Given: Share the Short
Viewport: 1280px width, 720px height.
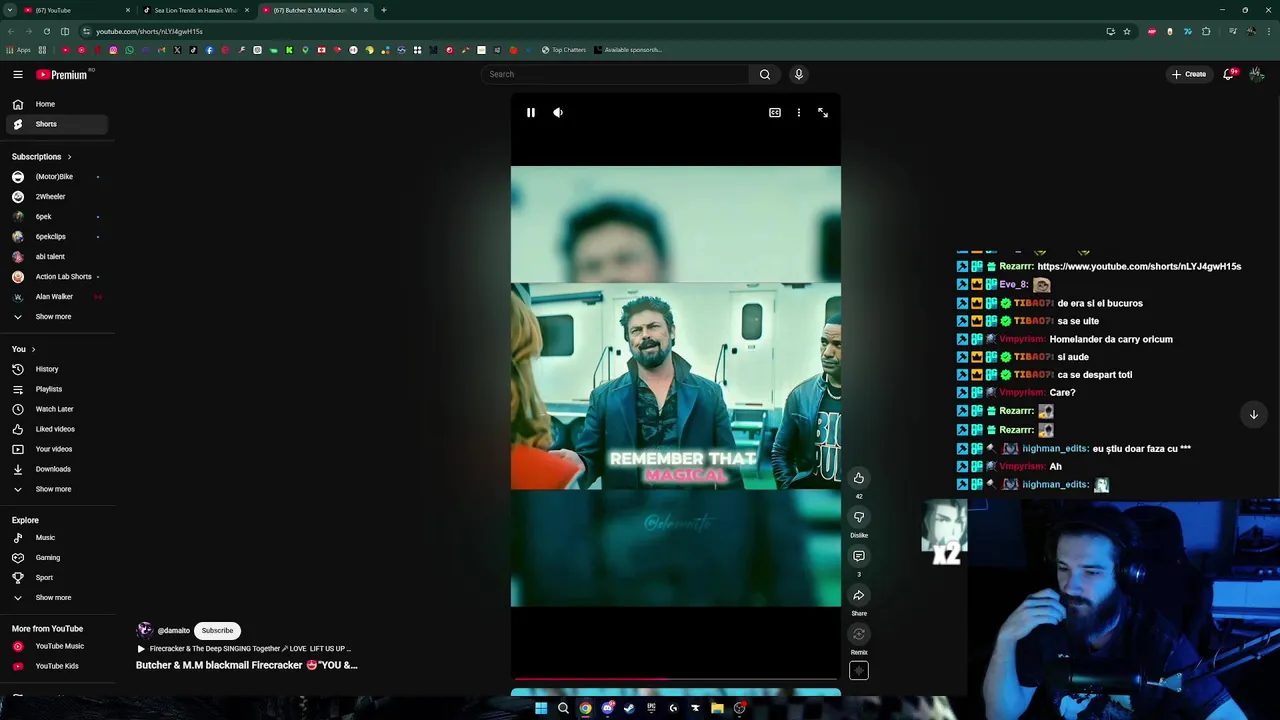Looking at the screenshot, I should pyautogui.click(x=859, y=595).
